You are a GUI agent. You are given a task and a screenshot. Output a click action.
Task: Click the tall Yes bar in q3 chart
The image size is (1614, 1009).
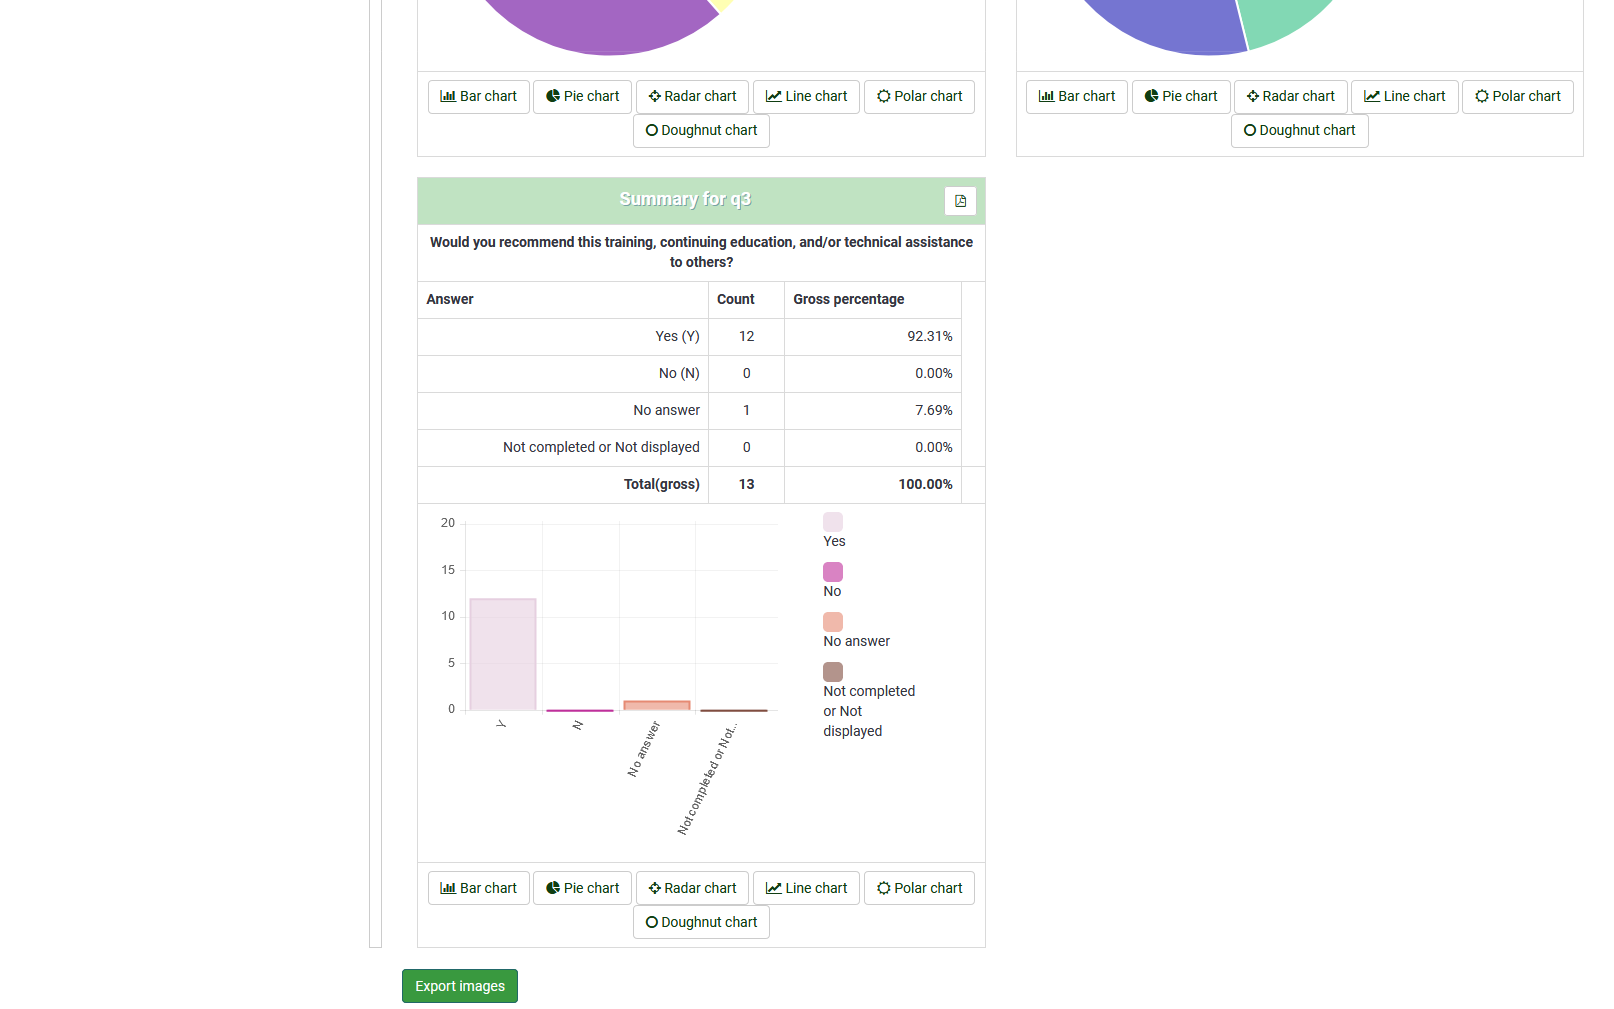pos(503,655)
